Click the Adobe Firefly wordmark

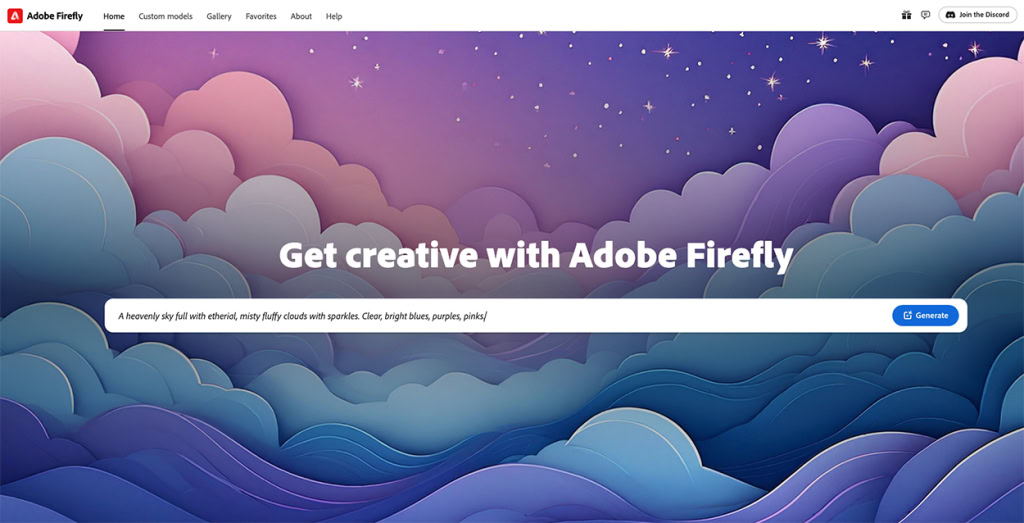(55, 16)
